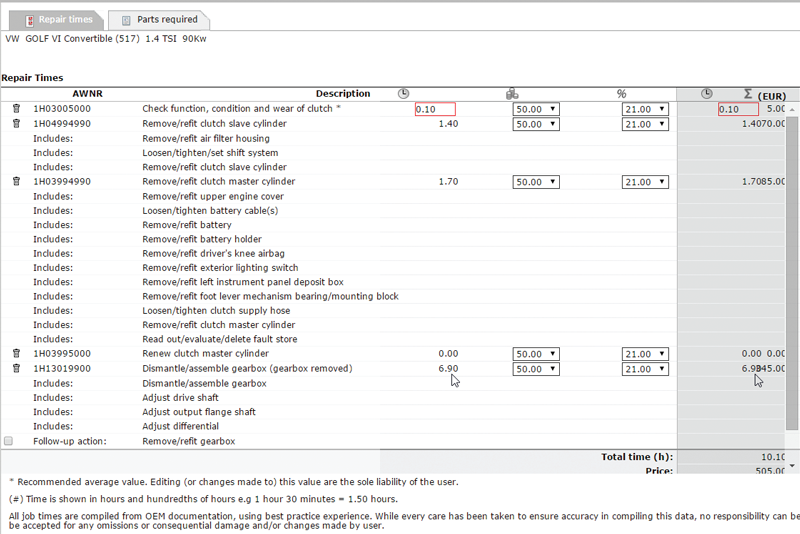Delete the 1H03995000 renew master cylinder row

pyautogui.click(x=16, y=353)
